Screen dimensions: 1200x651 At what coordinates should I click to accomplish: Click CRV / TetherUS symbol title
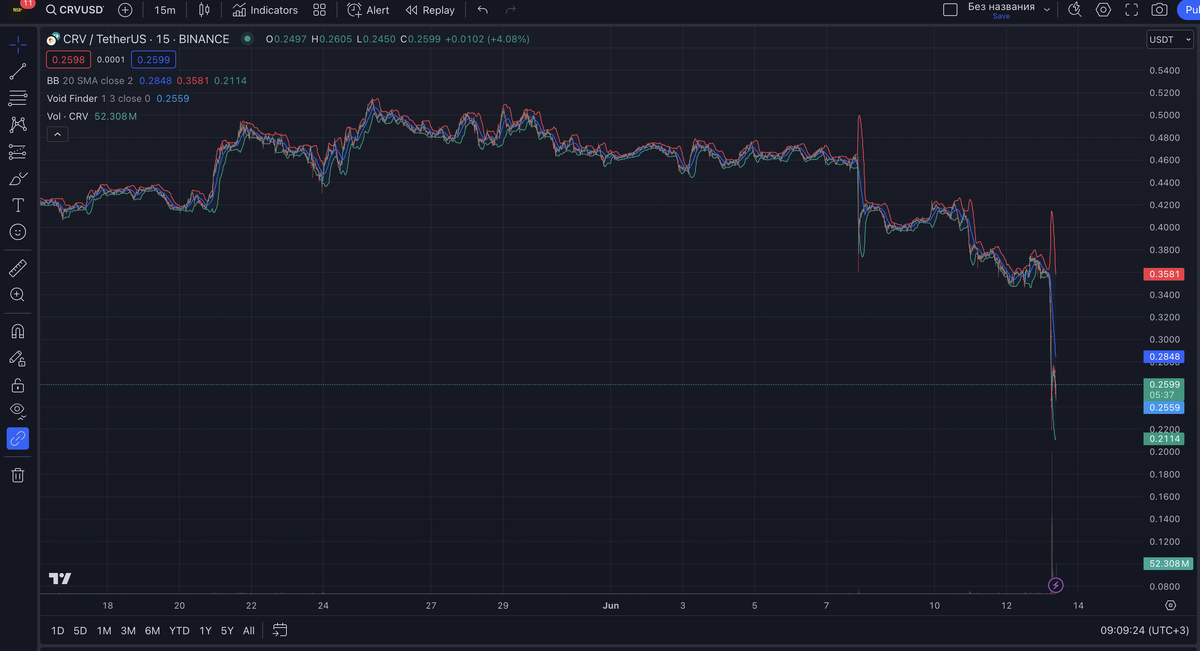[146, 39]
